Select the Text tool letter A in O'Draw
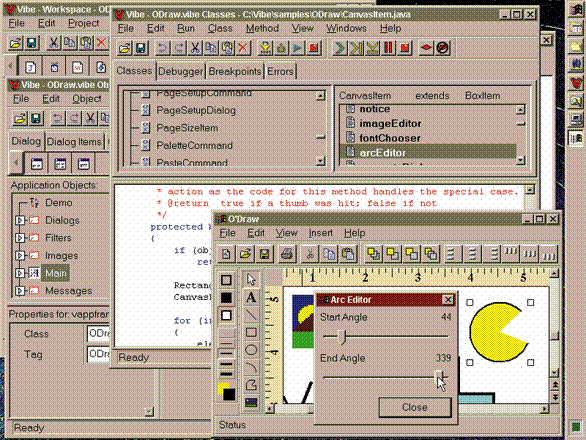586x440 pixels. 251,298
